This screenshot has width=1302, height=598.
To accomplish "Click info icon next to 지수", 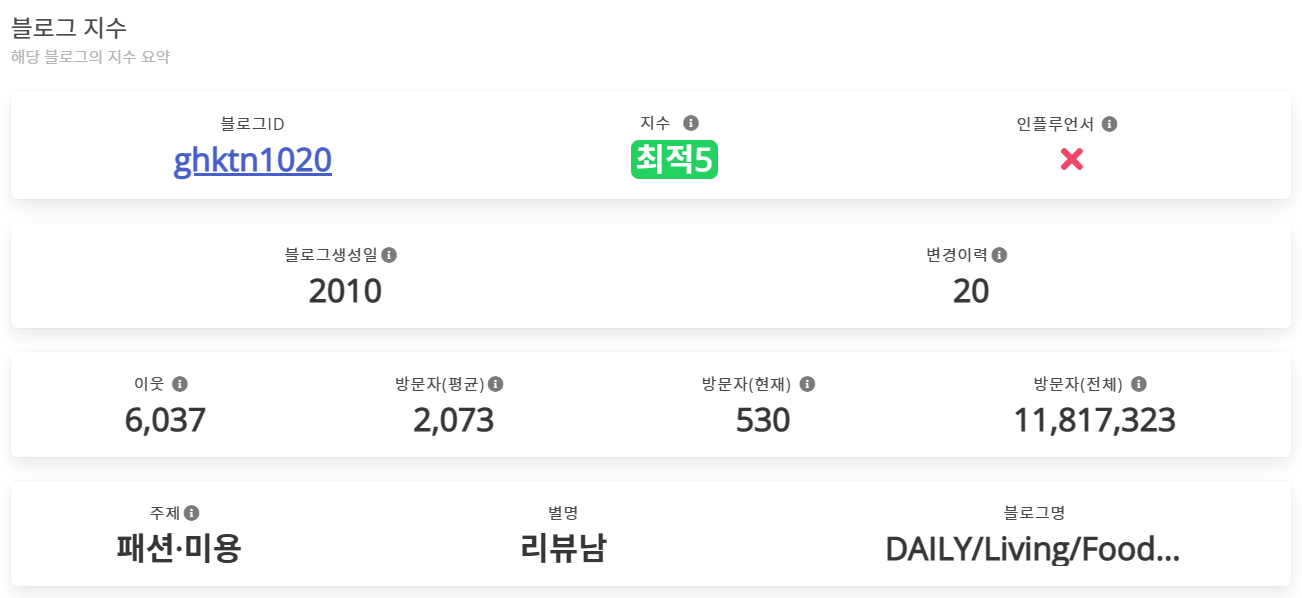I will coord(691,123).
